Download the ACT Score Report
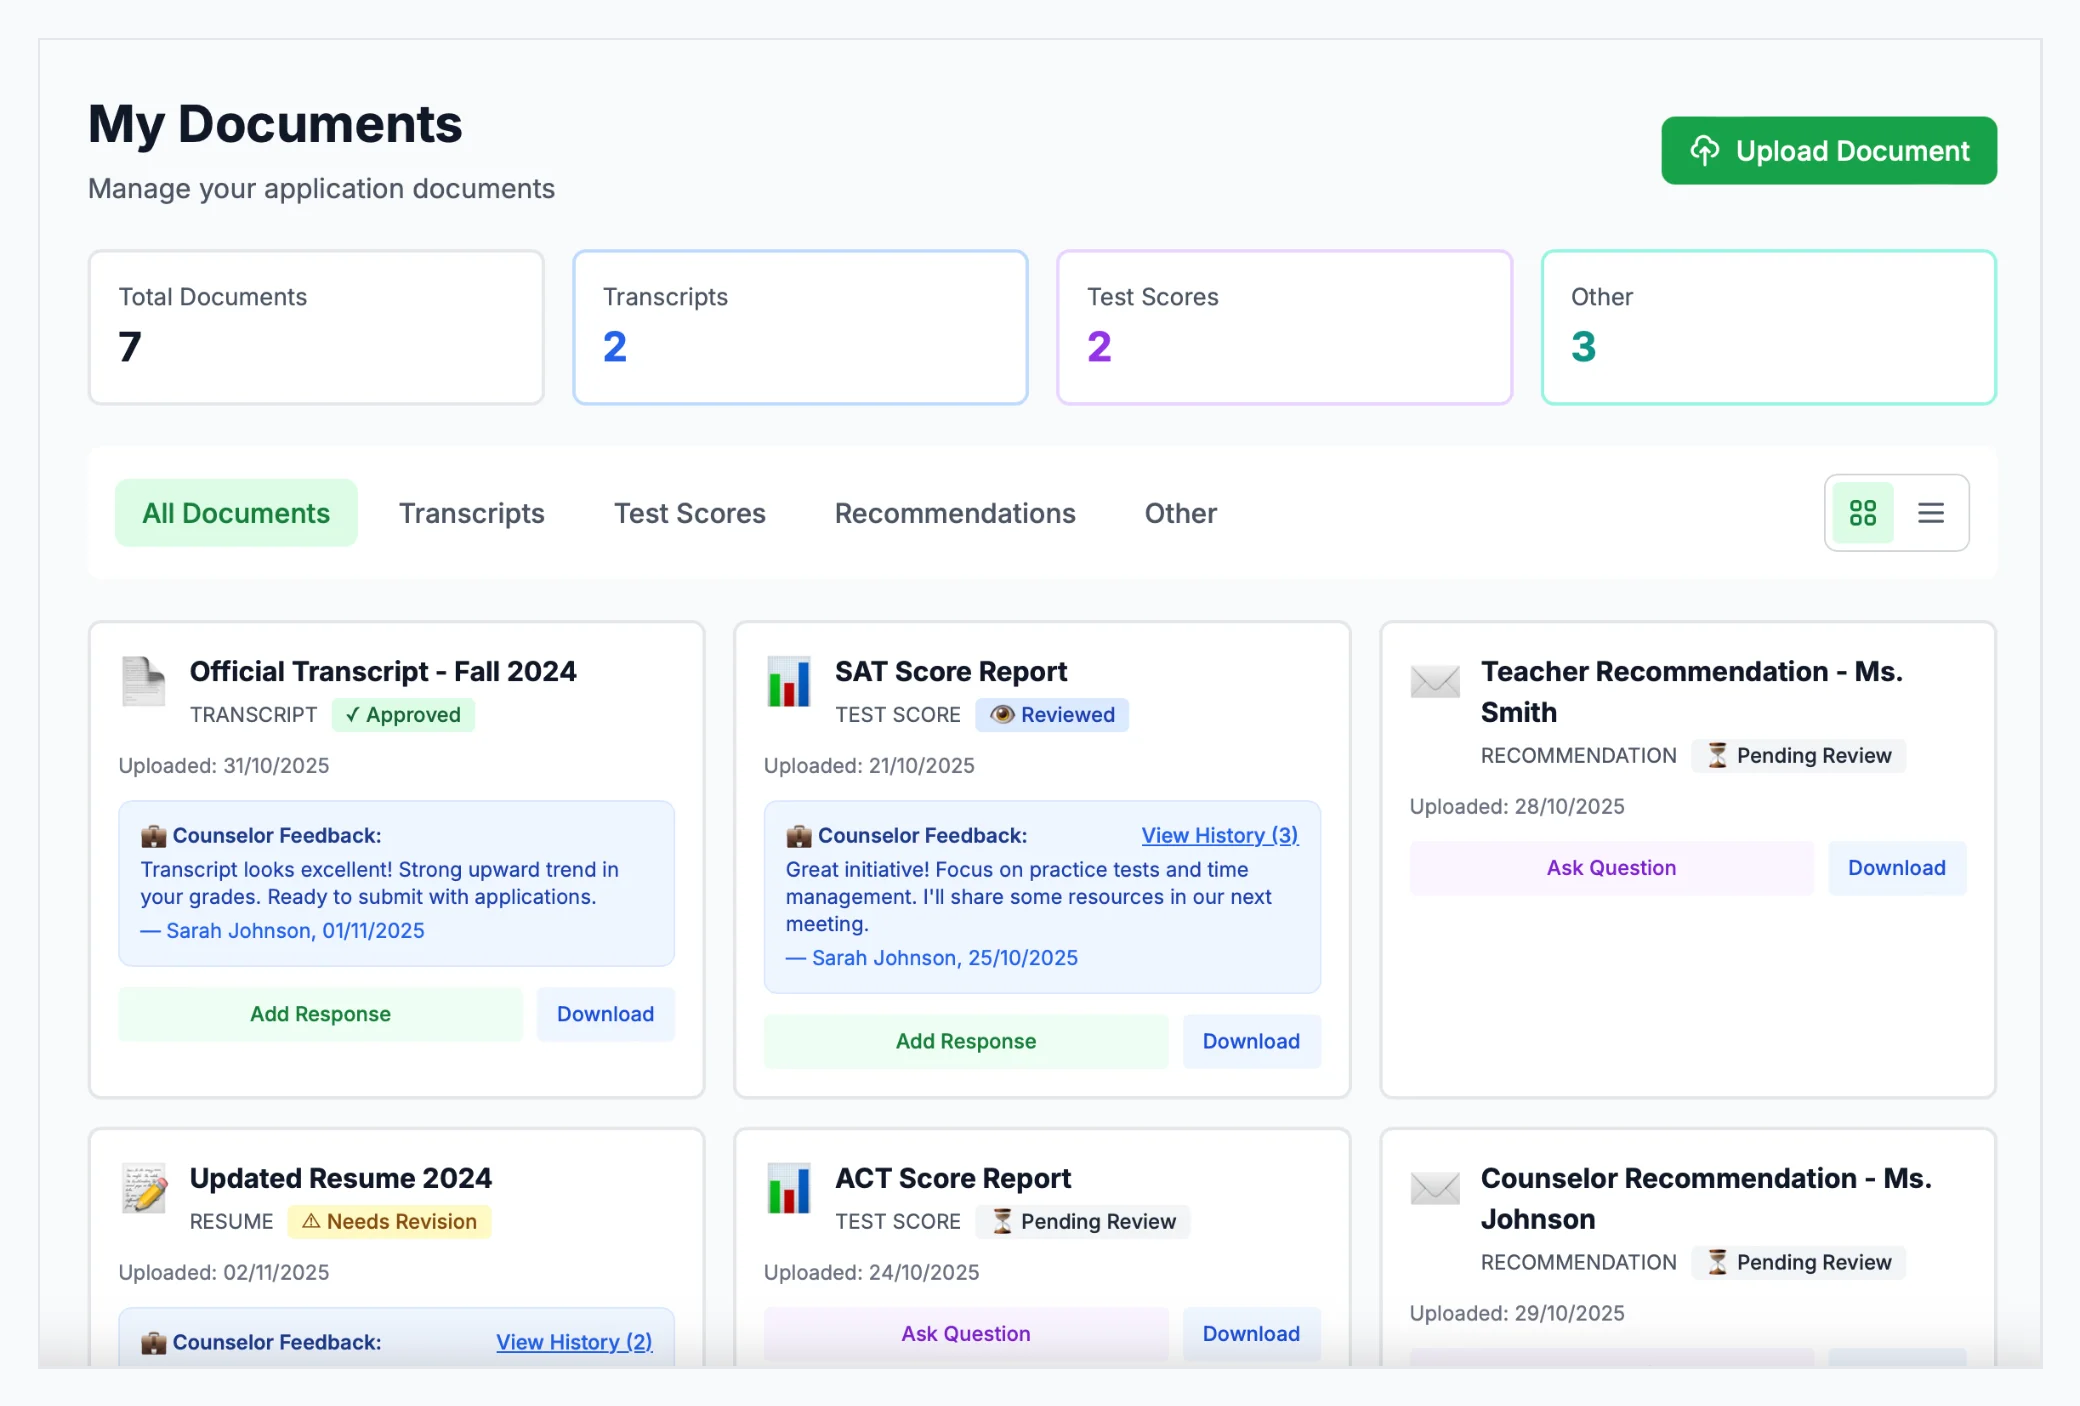The height and width of the screenshot is (1406, 2080). point(1250,1334)
